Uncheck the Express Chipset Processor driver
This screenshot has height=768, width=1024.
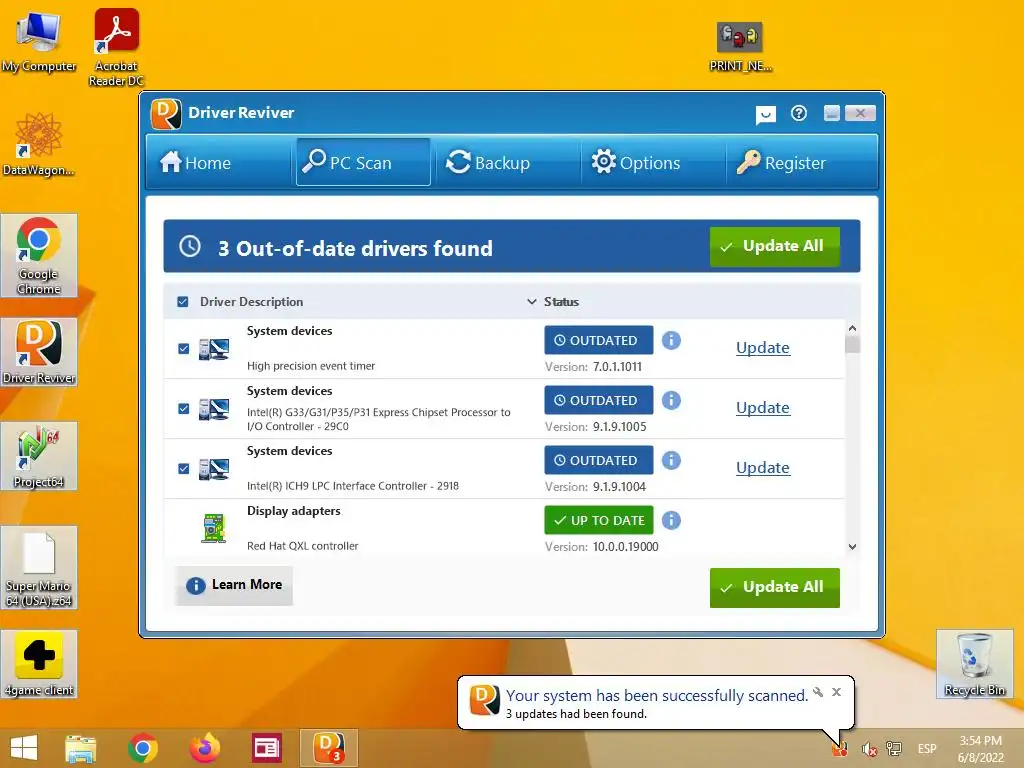pyautogui.click(x=184, y=409)
